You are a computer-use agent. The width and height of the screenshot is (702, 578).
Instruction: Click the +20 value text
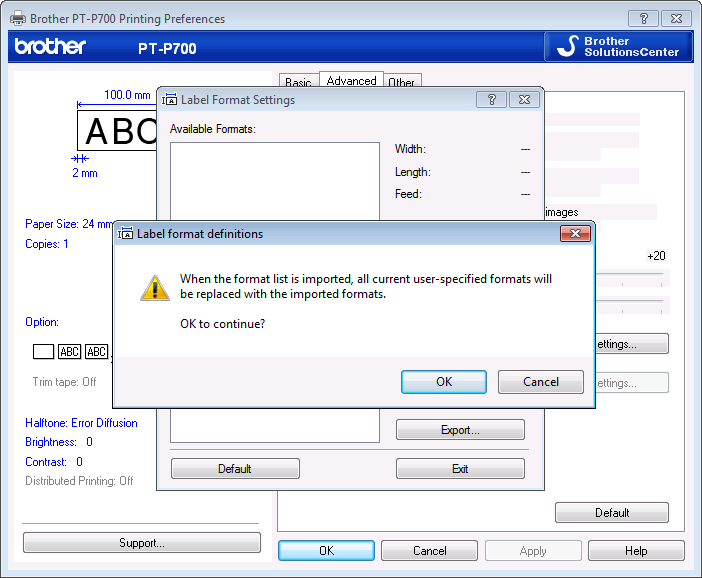[656, 256]
